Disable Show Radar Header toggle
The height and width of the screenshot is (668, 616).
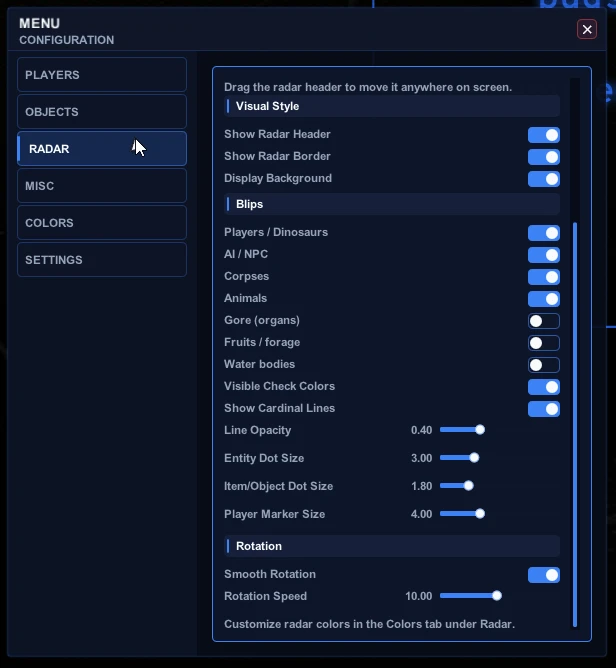[x=544, y=135]
